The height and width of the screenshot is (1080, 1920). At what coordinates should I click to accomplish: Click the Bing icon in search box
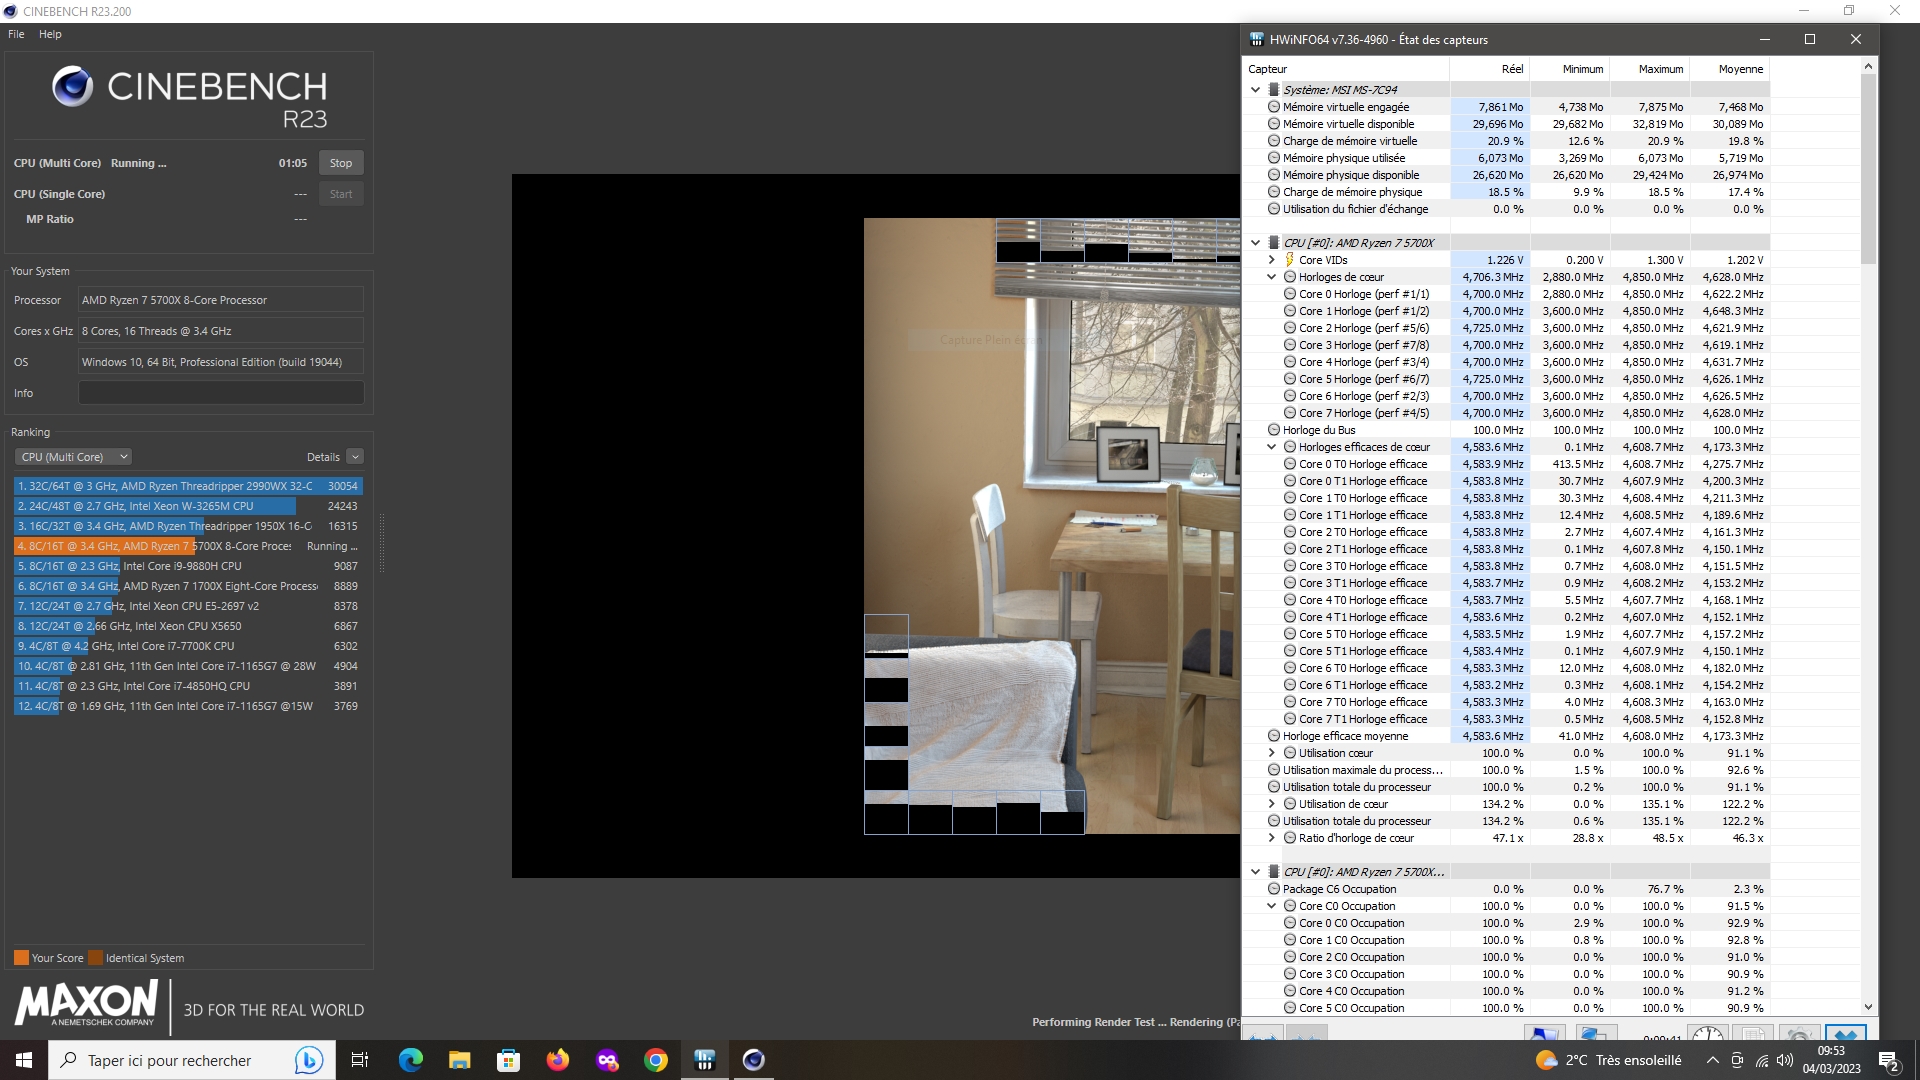[309, 1060]
